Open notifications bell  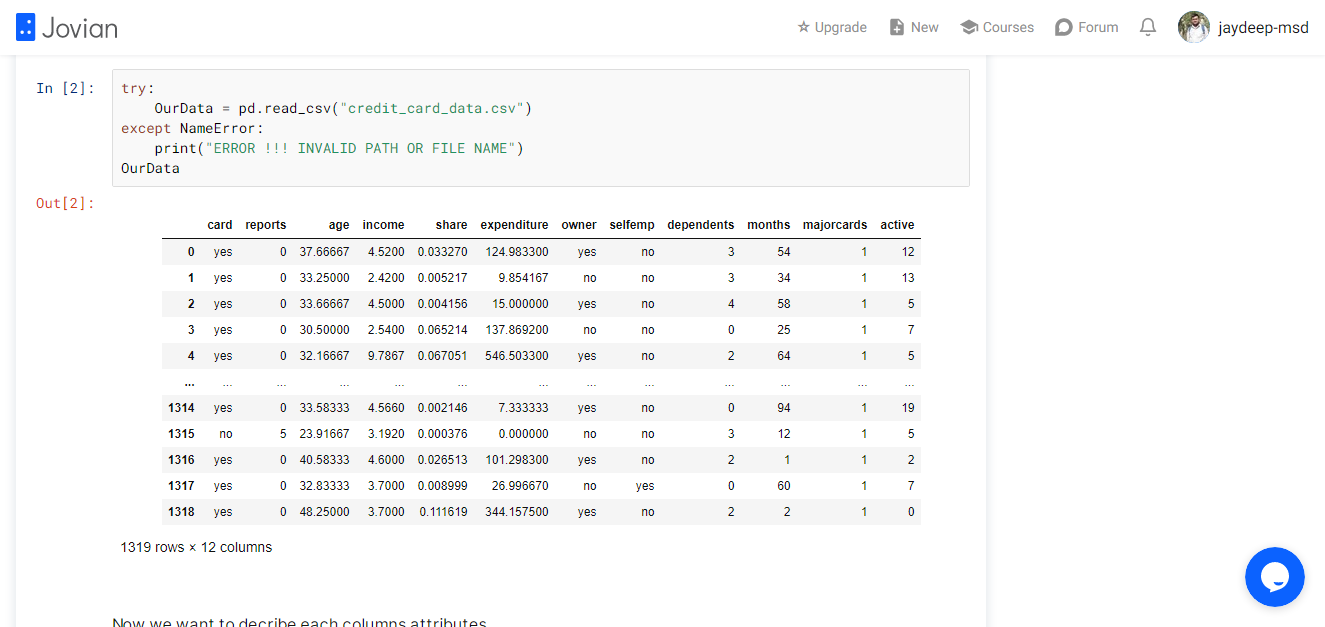pos(1148,27)
